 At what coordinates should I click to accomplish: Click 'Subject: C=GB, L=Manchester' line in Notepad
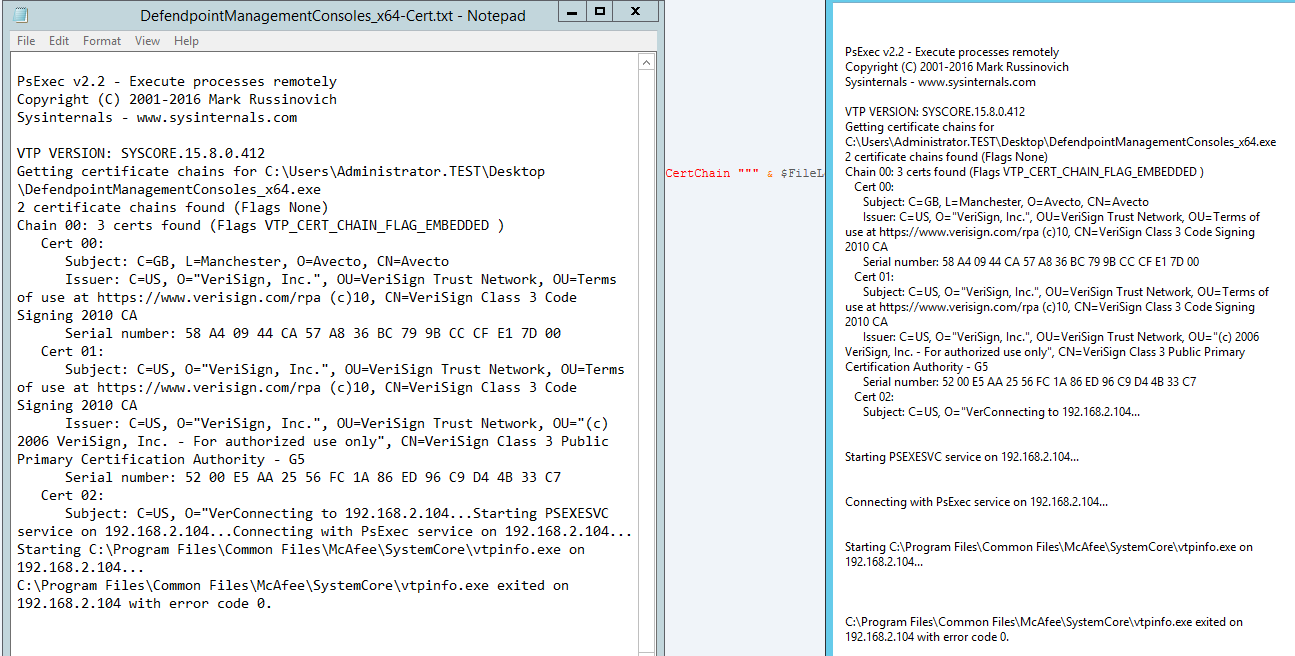[x=257, y=262]
